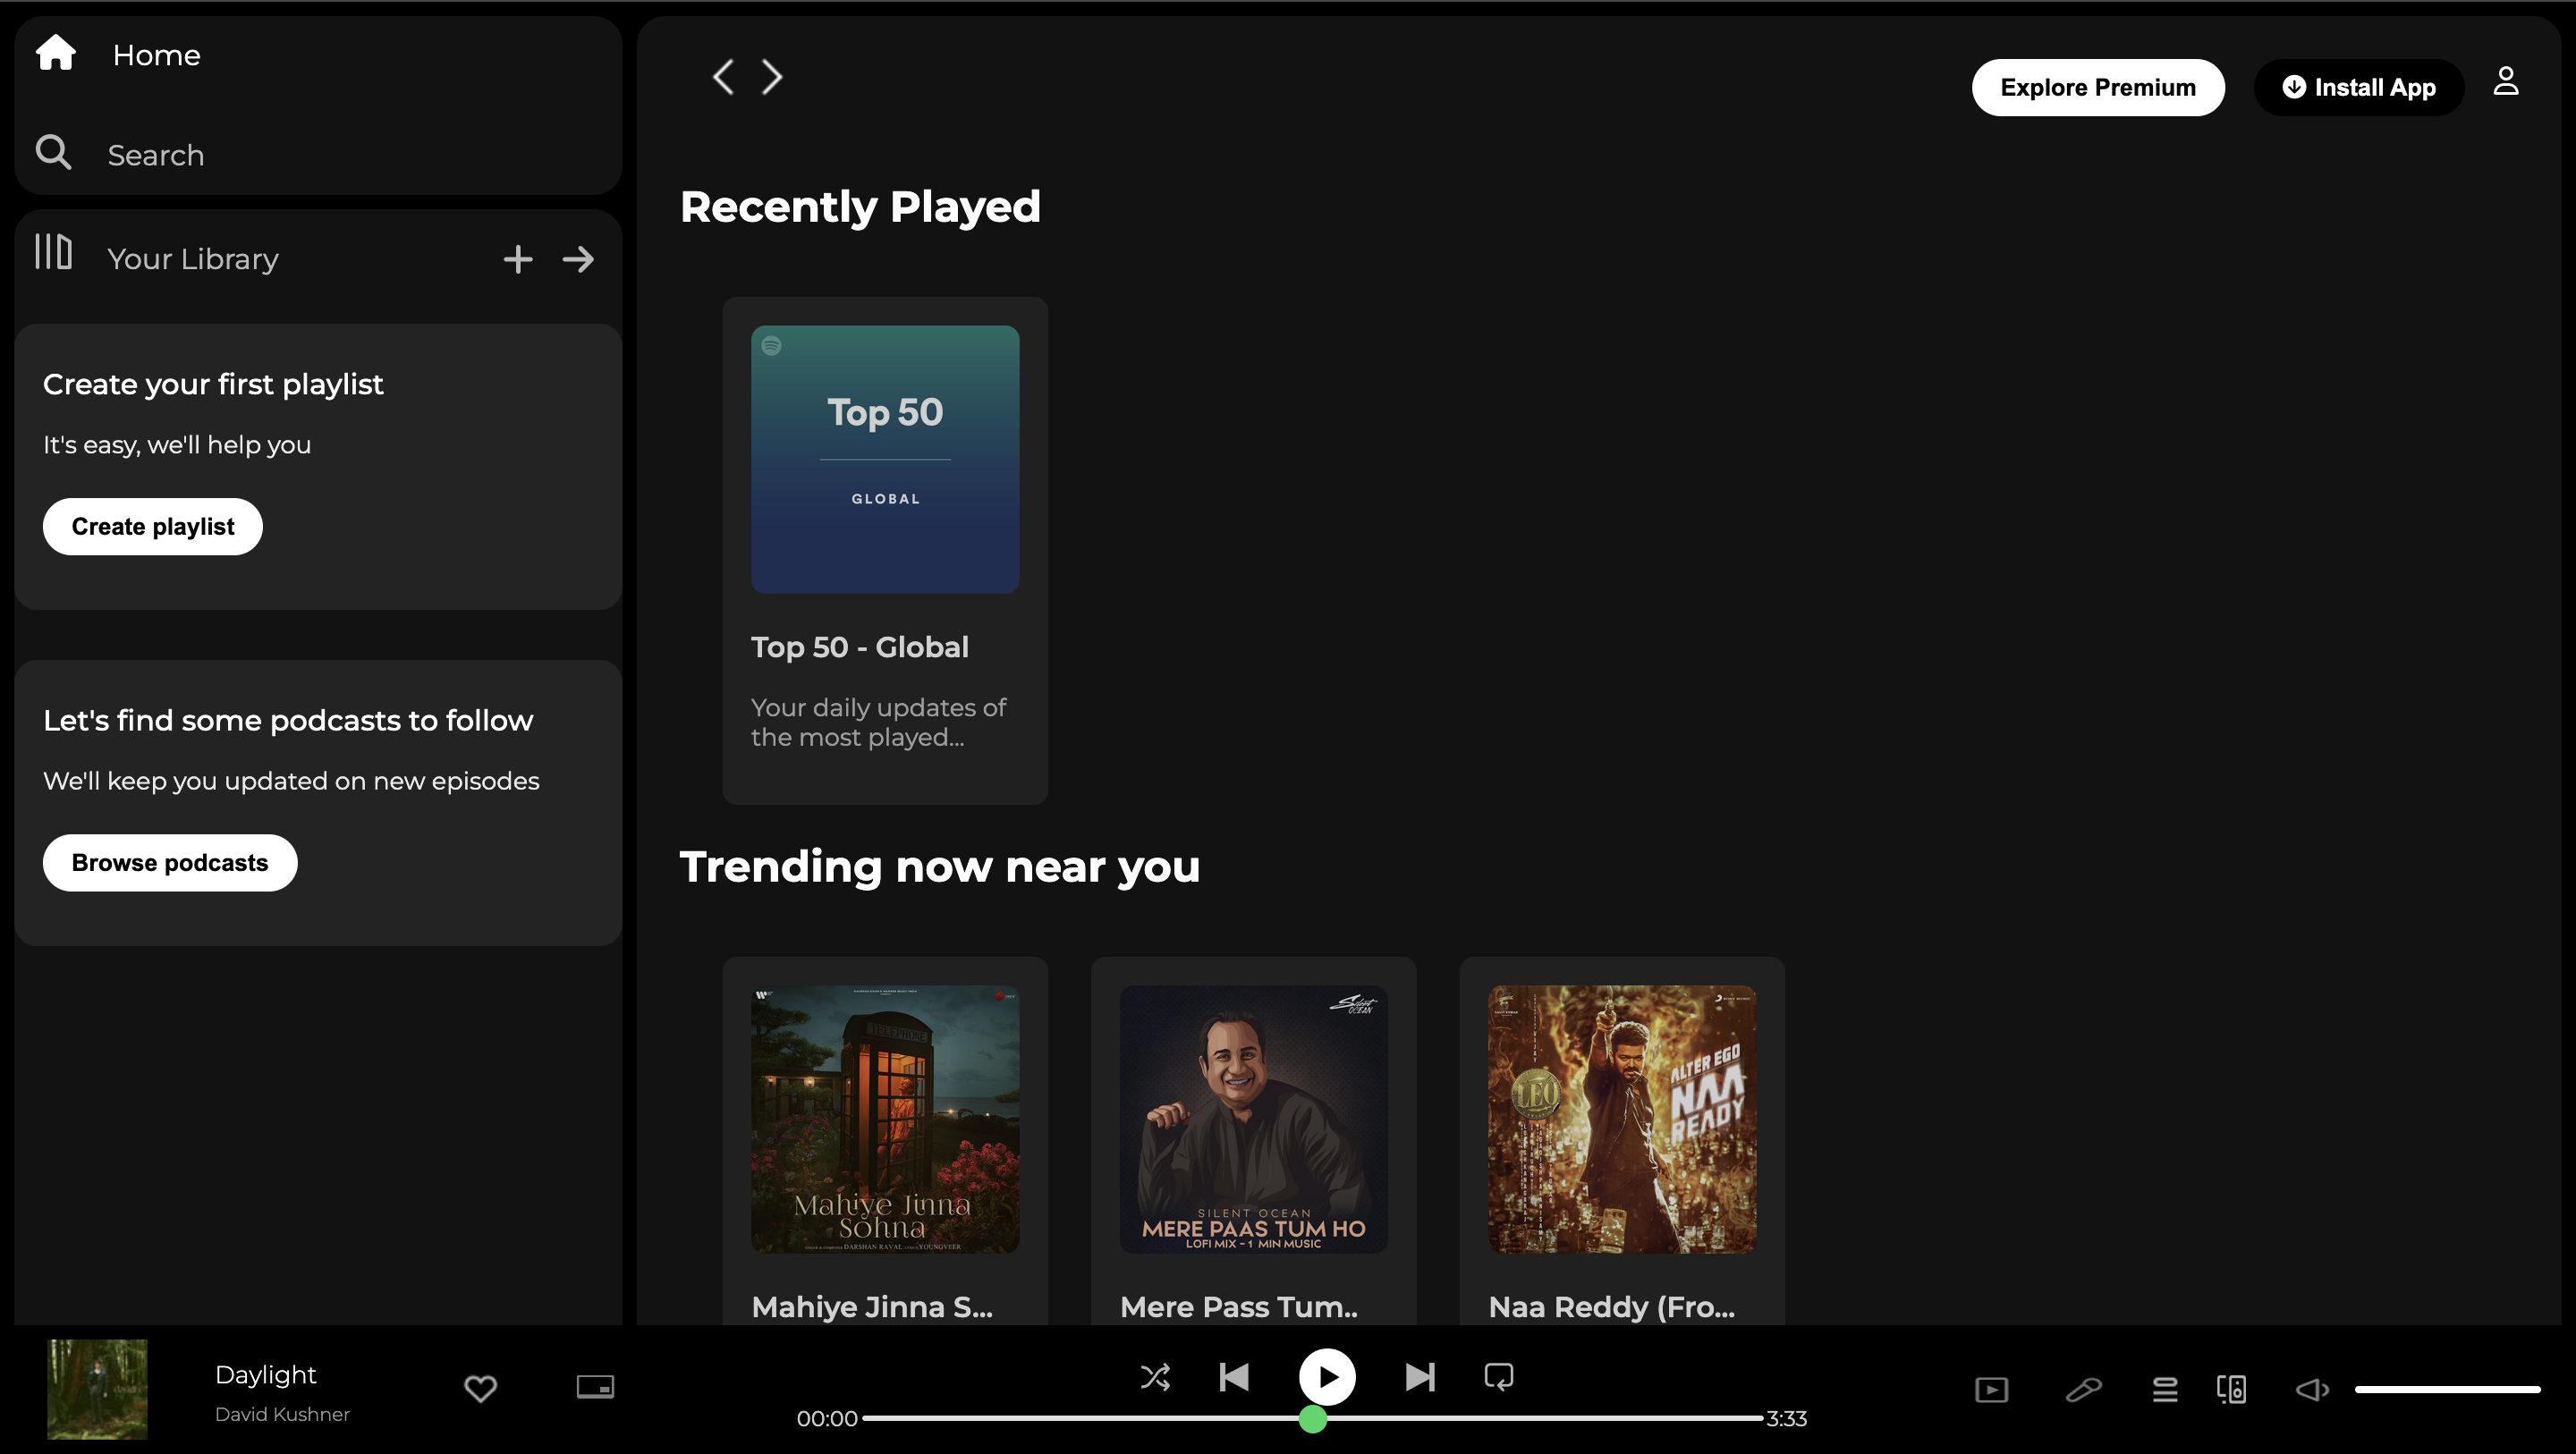Mute using the volume speaker icon
Image resolution: width=2576 pixels, height=1454 pixels.
click(2311, 1389)
